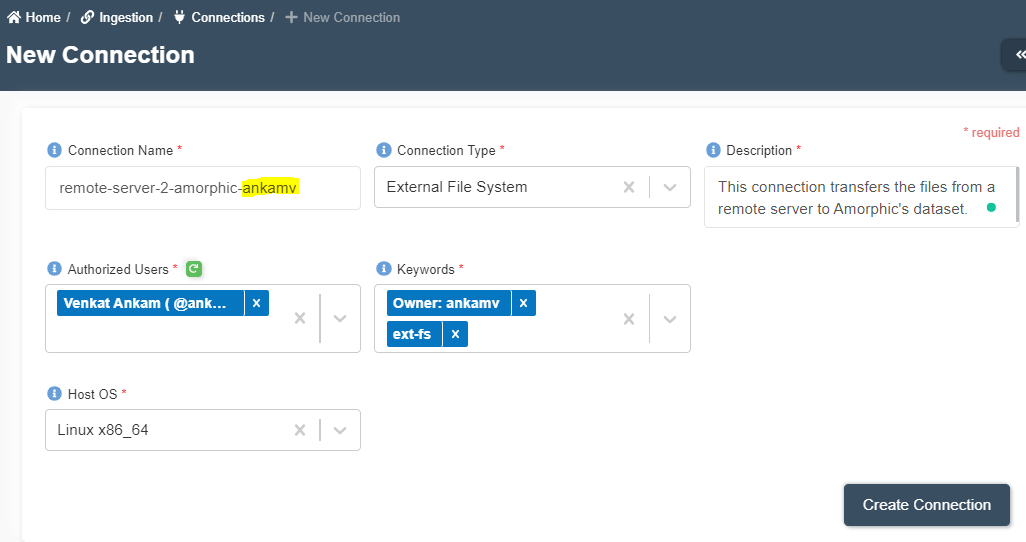
Task: Clear all Keywords
Action: point(629,319)
